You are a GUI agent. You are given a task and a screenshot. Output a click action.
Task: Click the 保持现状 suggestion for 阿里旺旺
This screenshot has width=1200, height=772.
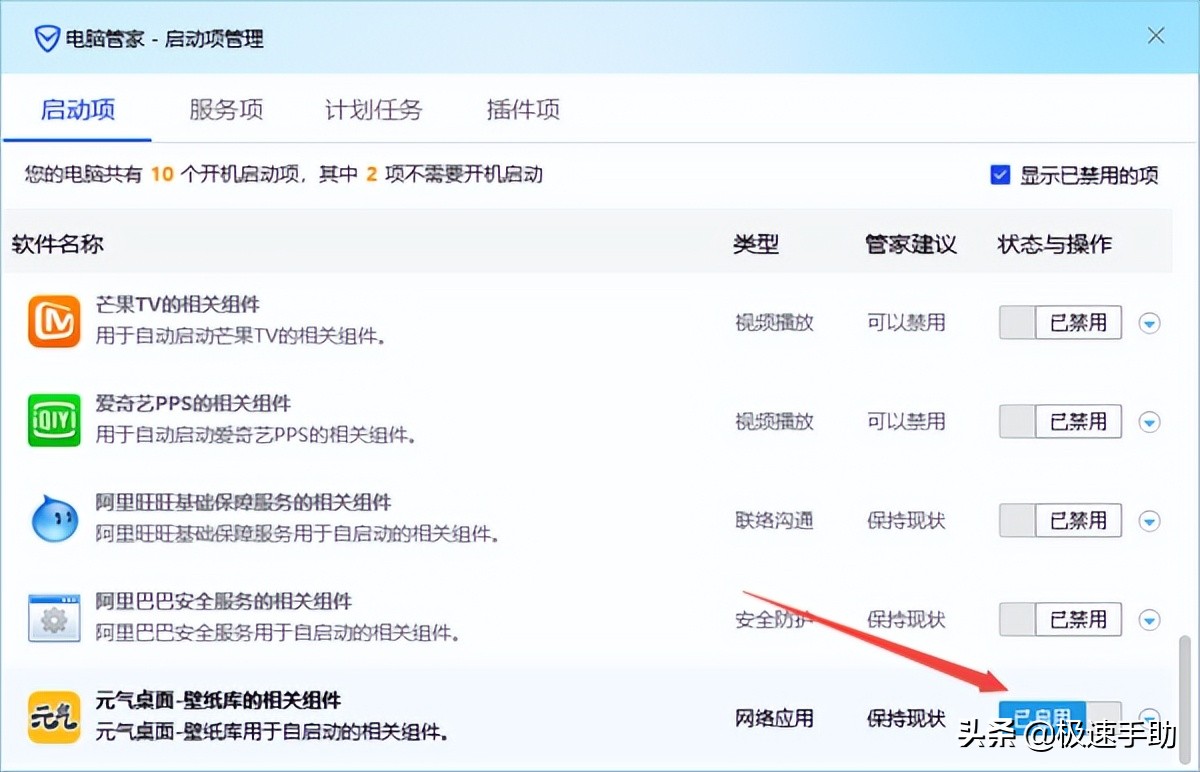(905, 520)
